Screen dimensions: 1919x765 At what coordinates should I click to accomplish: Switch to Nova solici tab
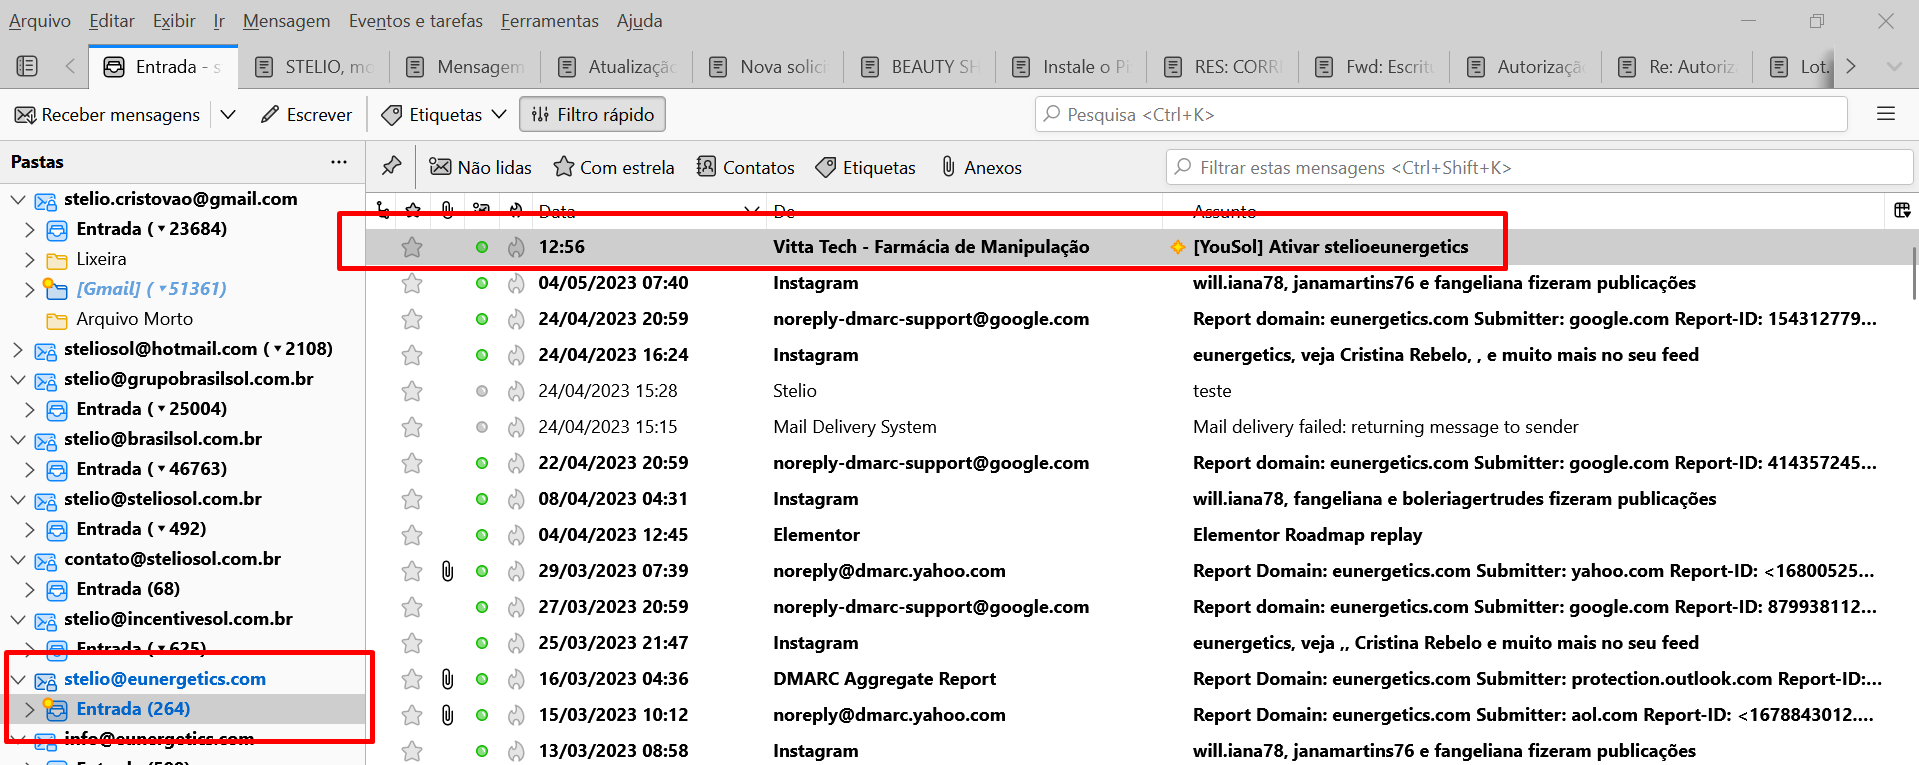[x=769, y=67]
